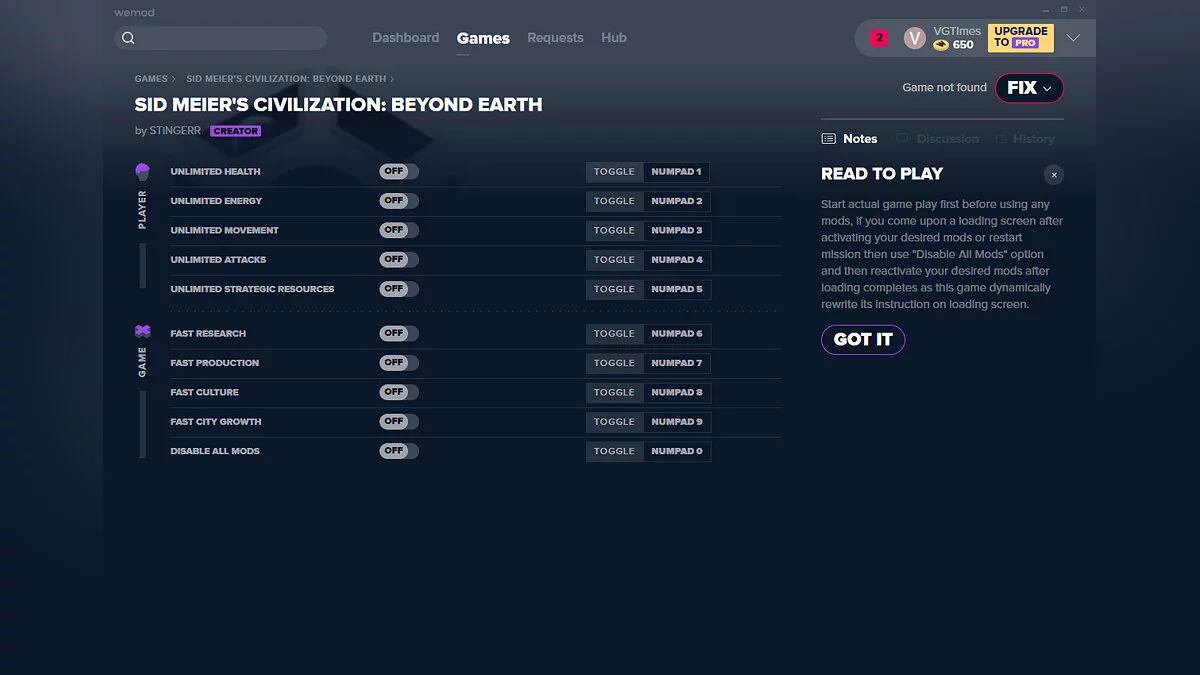Click the chevron after GAMES breadcrumb
1200x675 pixels.
173,79
